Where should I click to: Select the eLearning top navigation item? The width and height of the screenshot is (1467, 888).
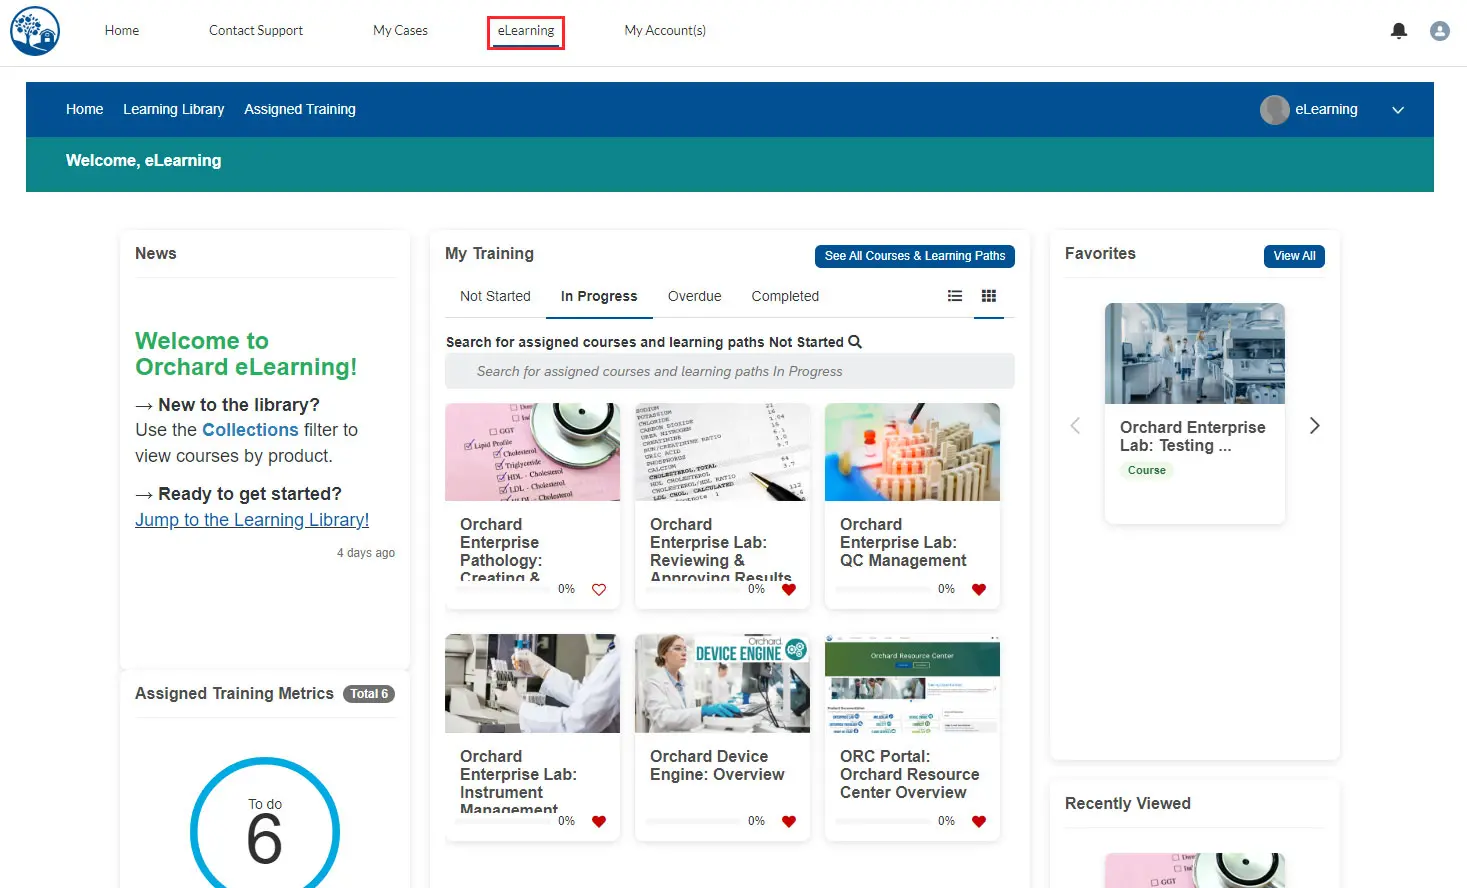coord(526,31)
